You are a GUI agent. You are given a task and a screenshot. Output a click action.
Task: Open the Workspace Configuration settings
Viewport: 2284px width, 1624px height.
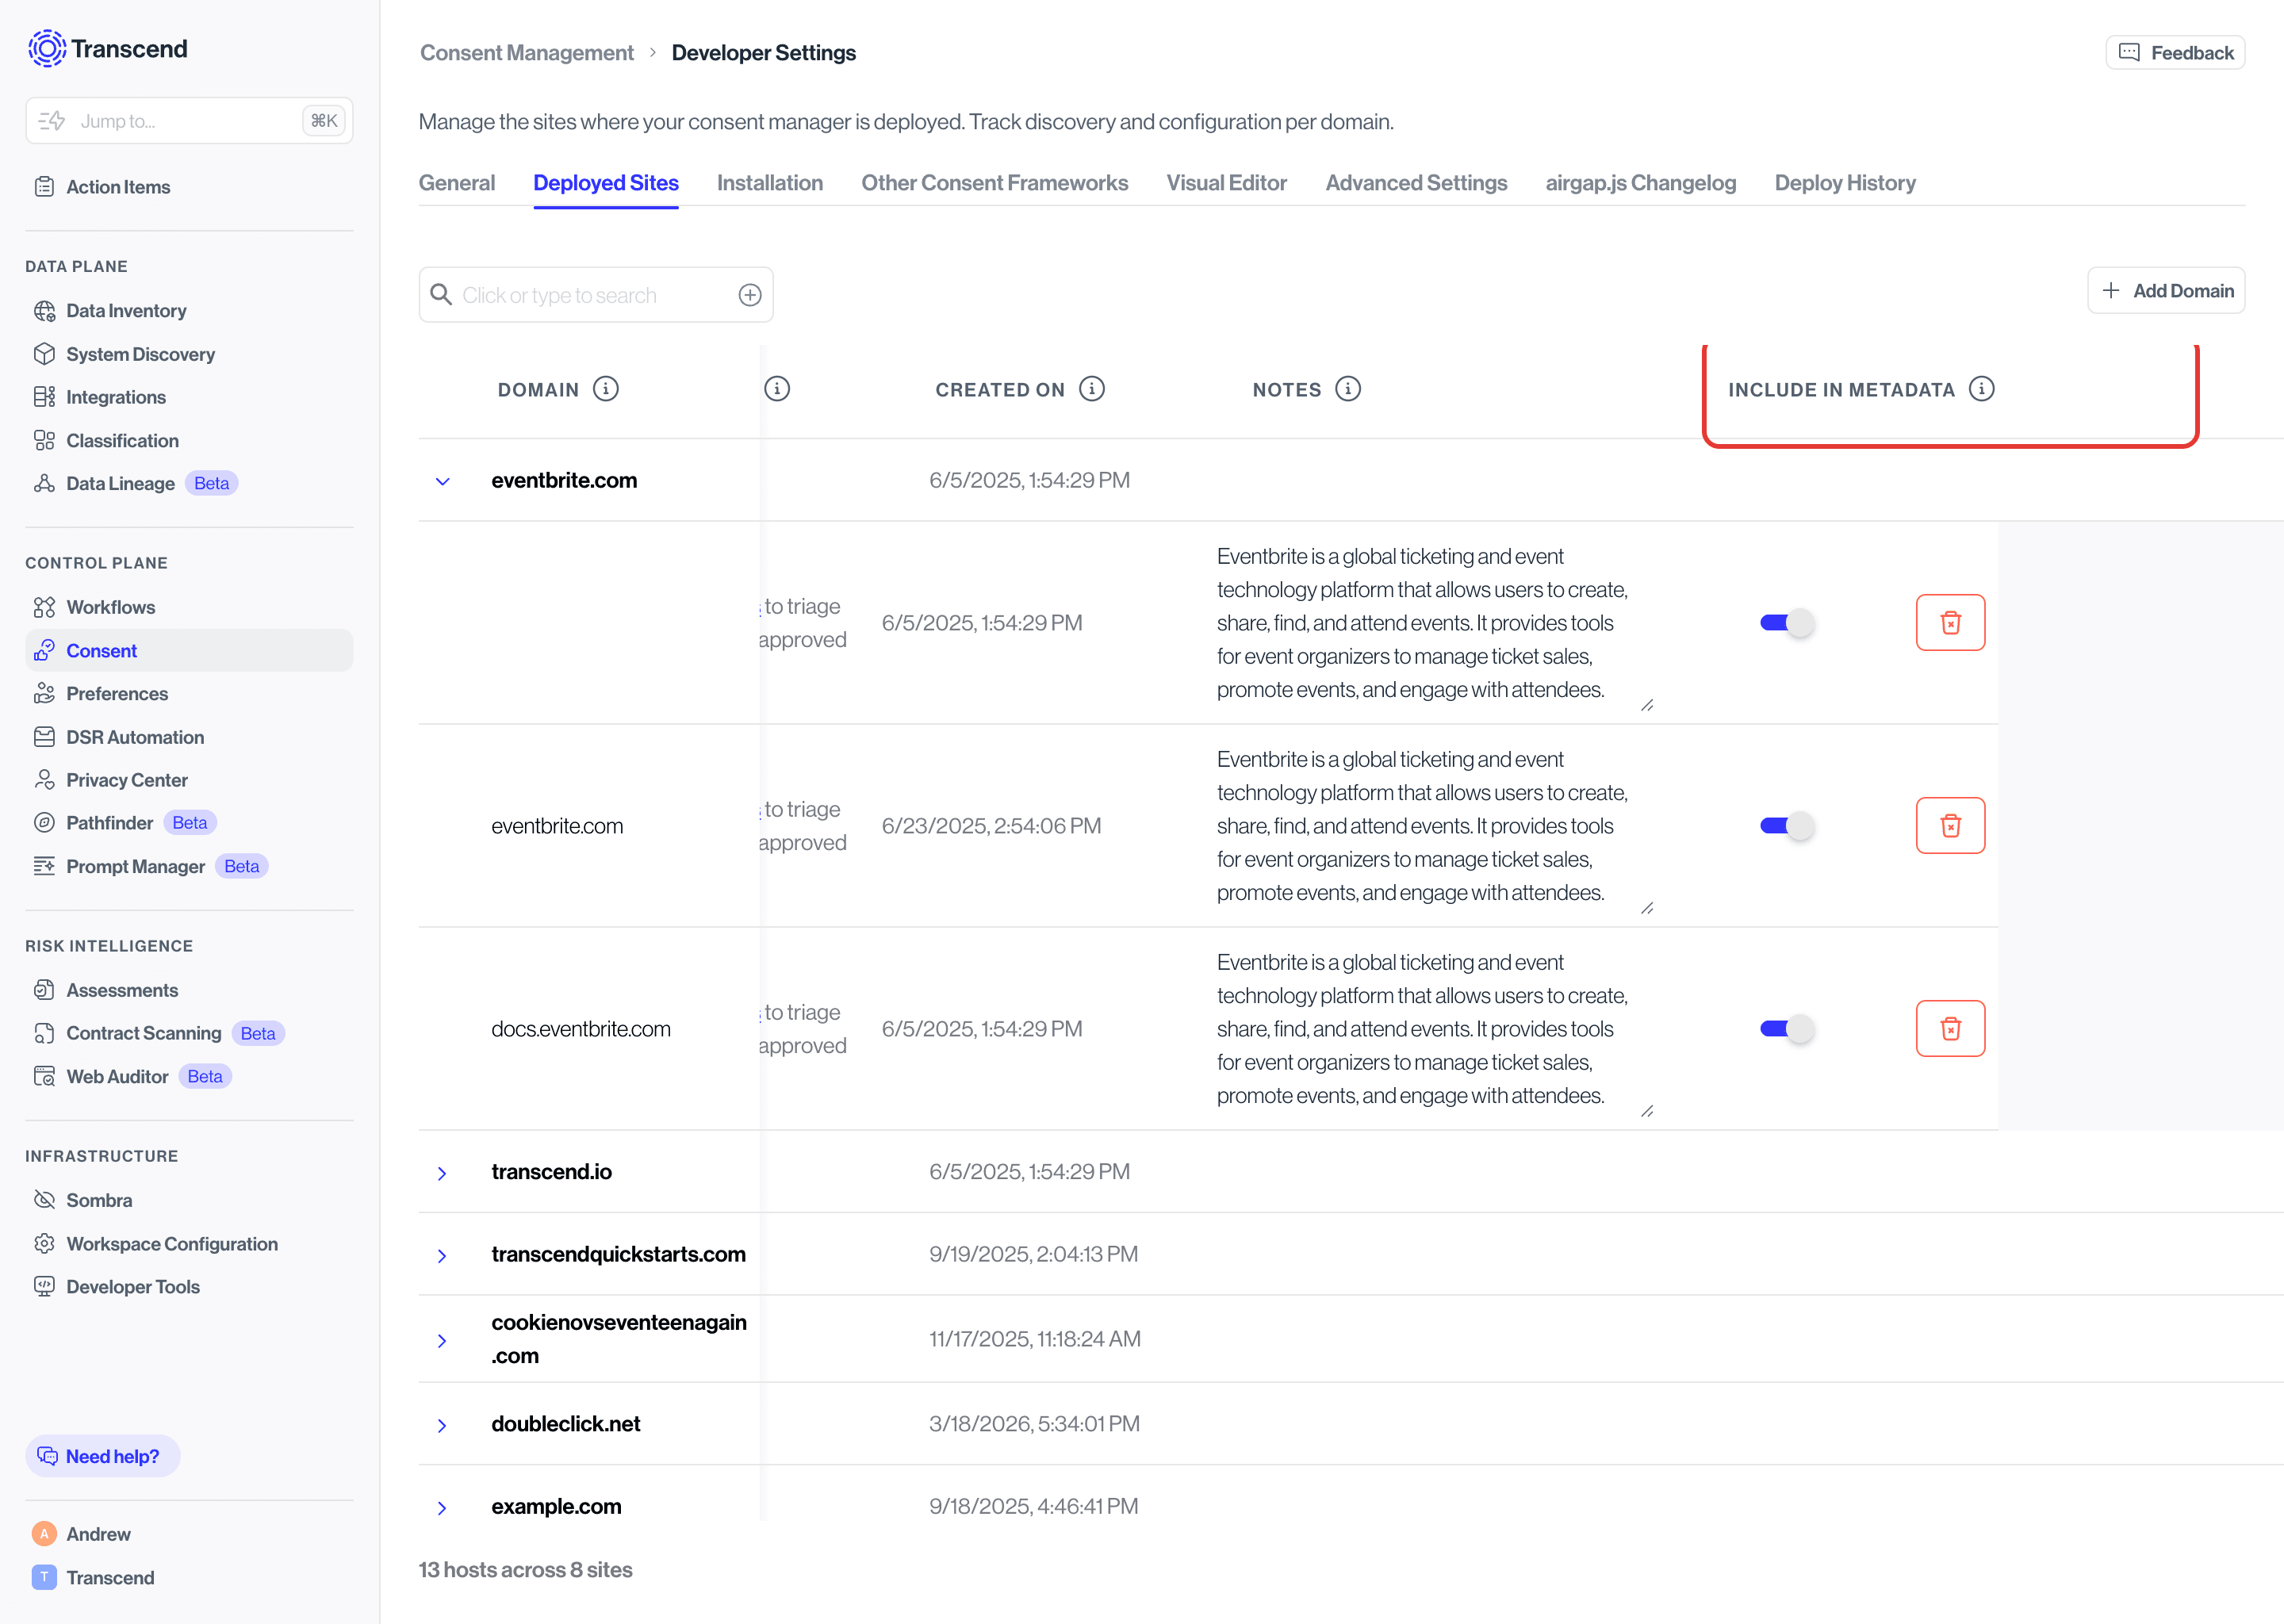pyautogui.click(x=172, y=1244)
